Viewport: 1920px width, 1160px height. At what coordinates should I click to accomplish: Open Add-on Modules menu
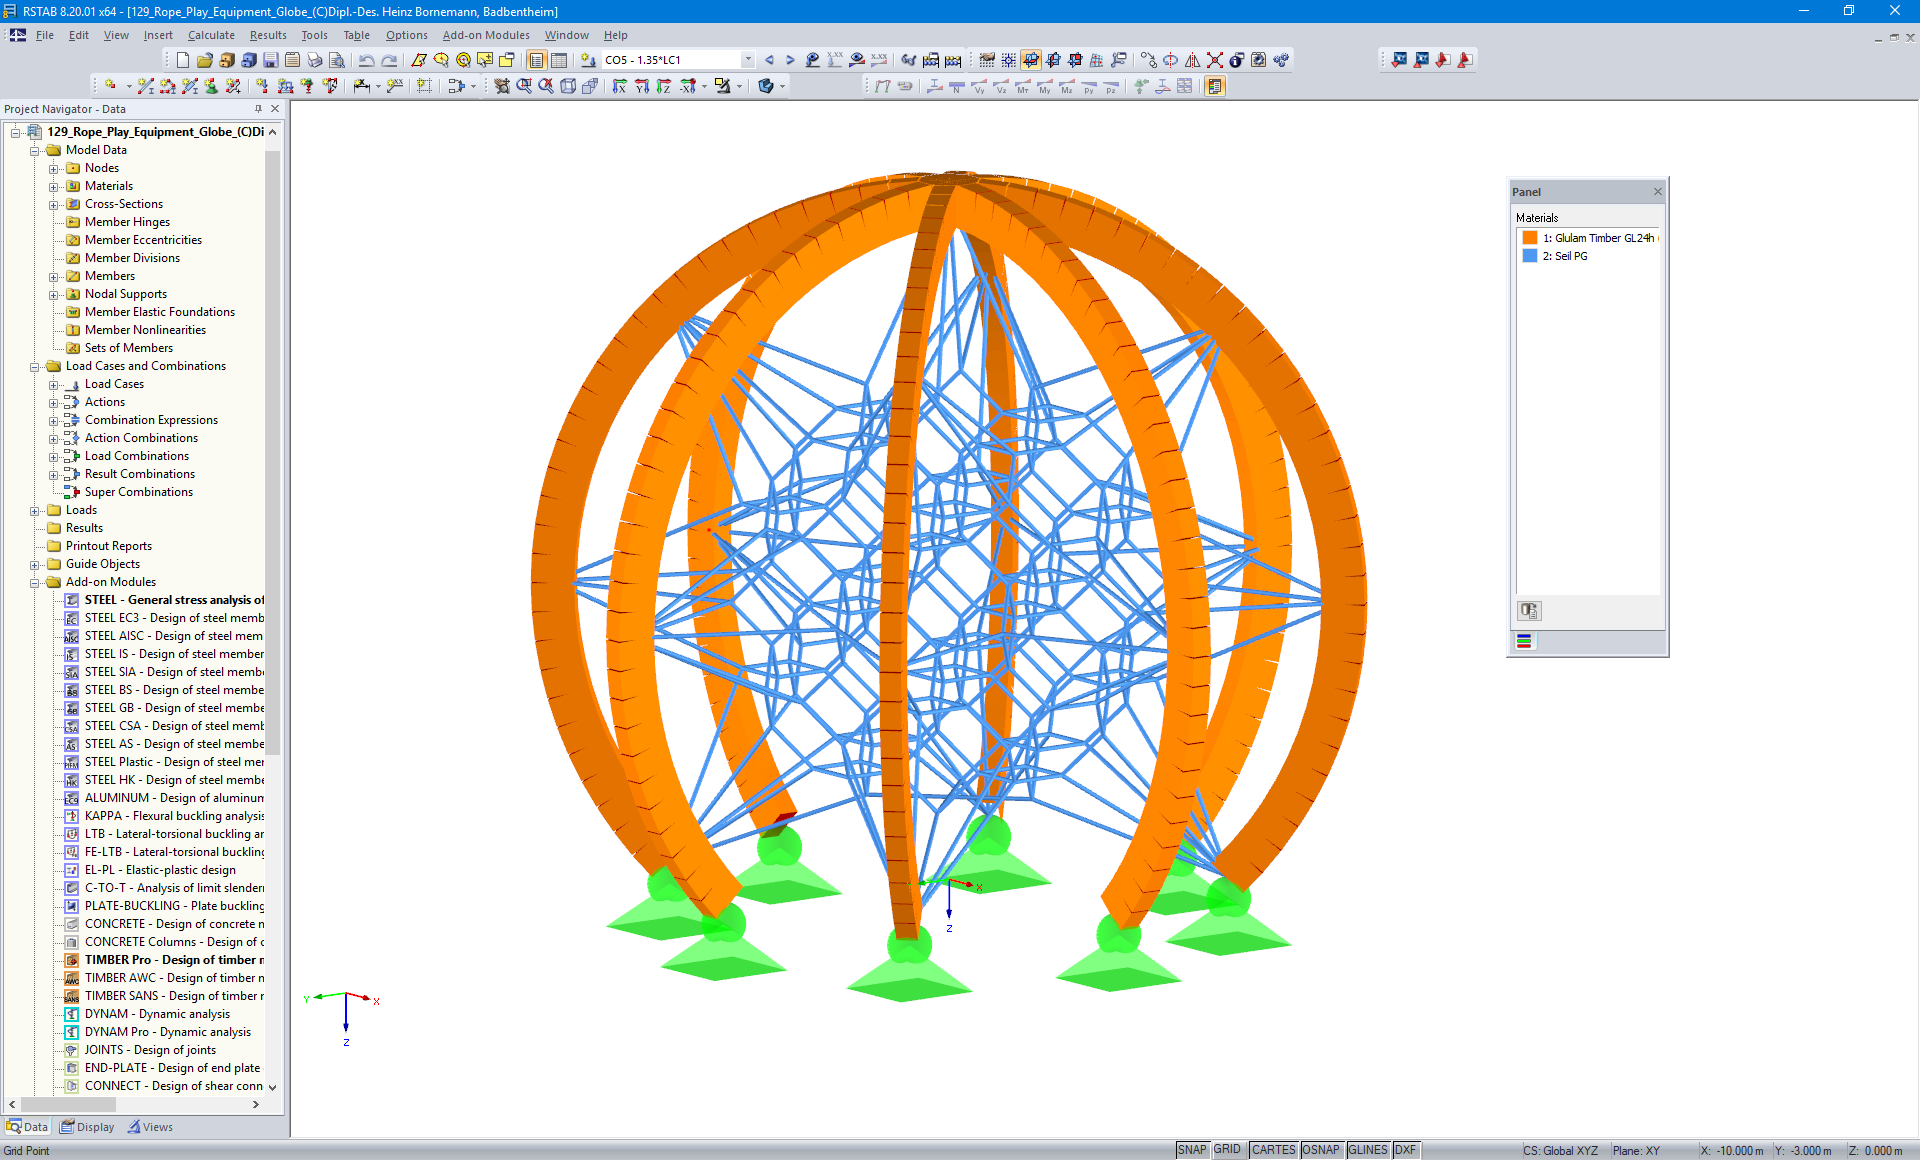pos(486,35)
